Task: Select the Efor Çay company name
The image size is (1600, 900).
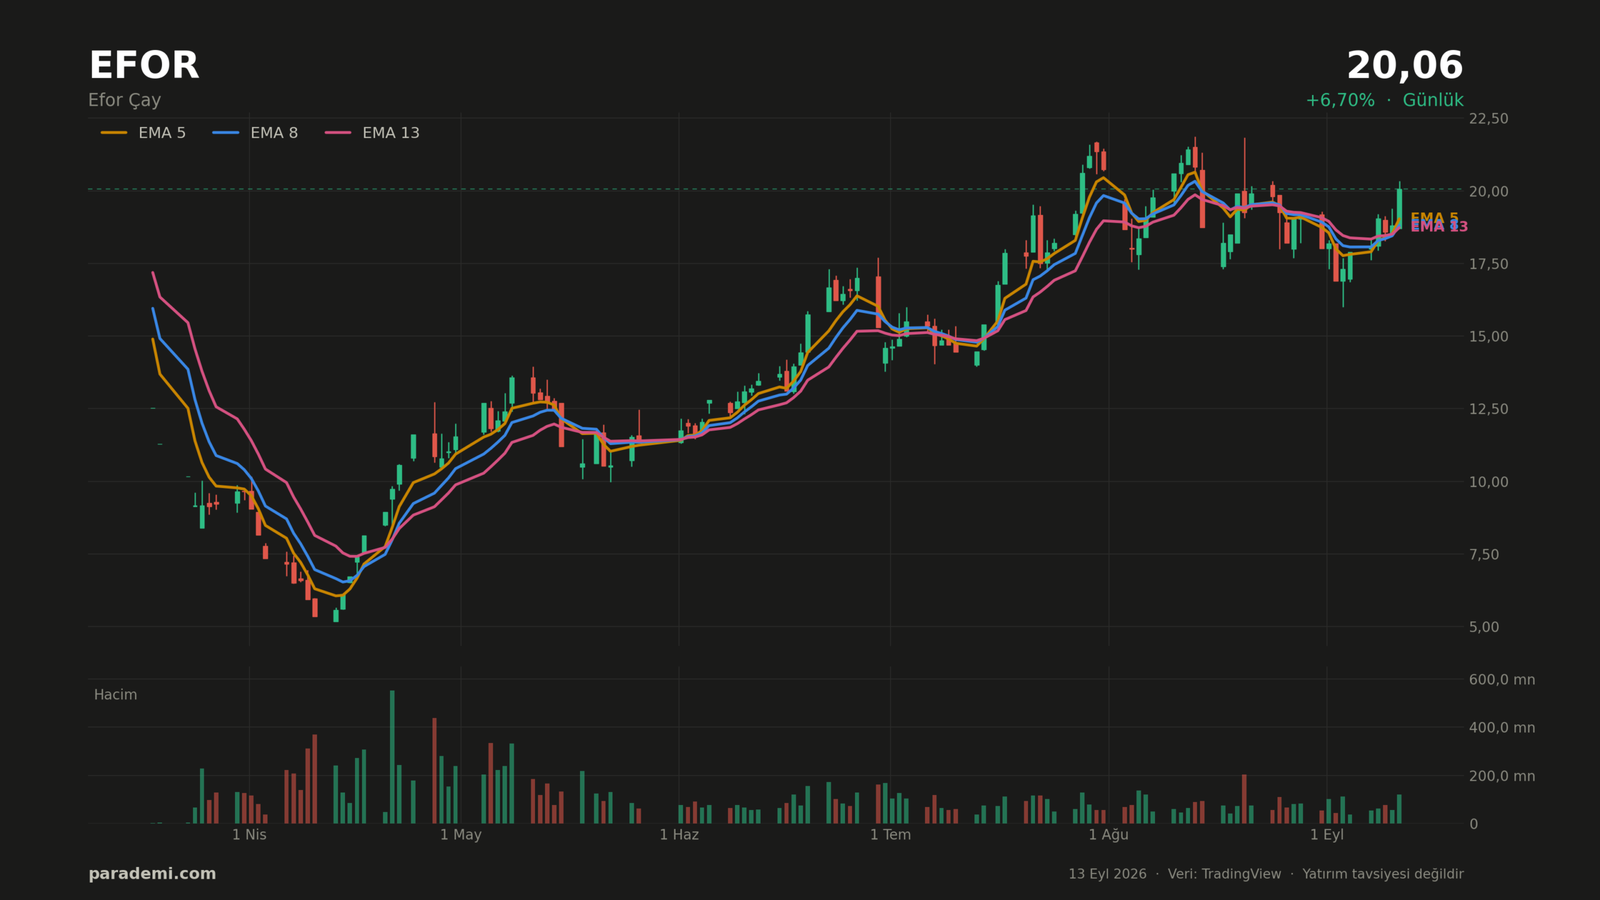Action: click(x=124, y=101)
